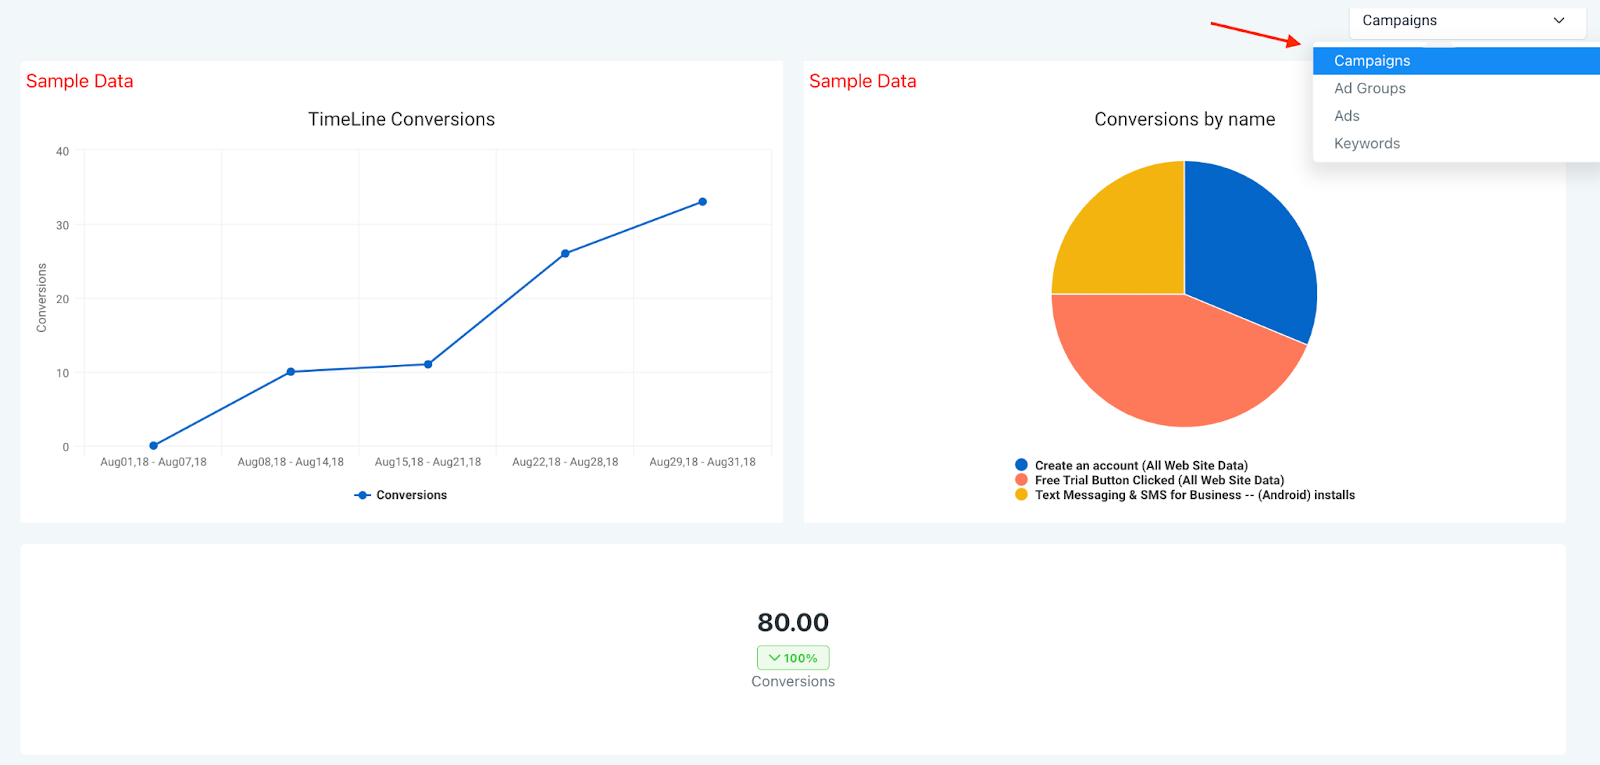Toggle Conversions series in line chart legend
1600x765 pixels.
401,495
